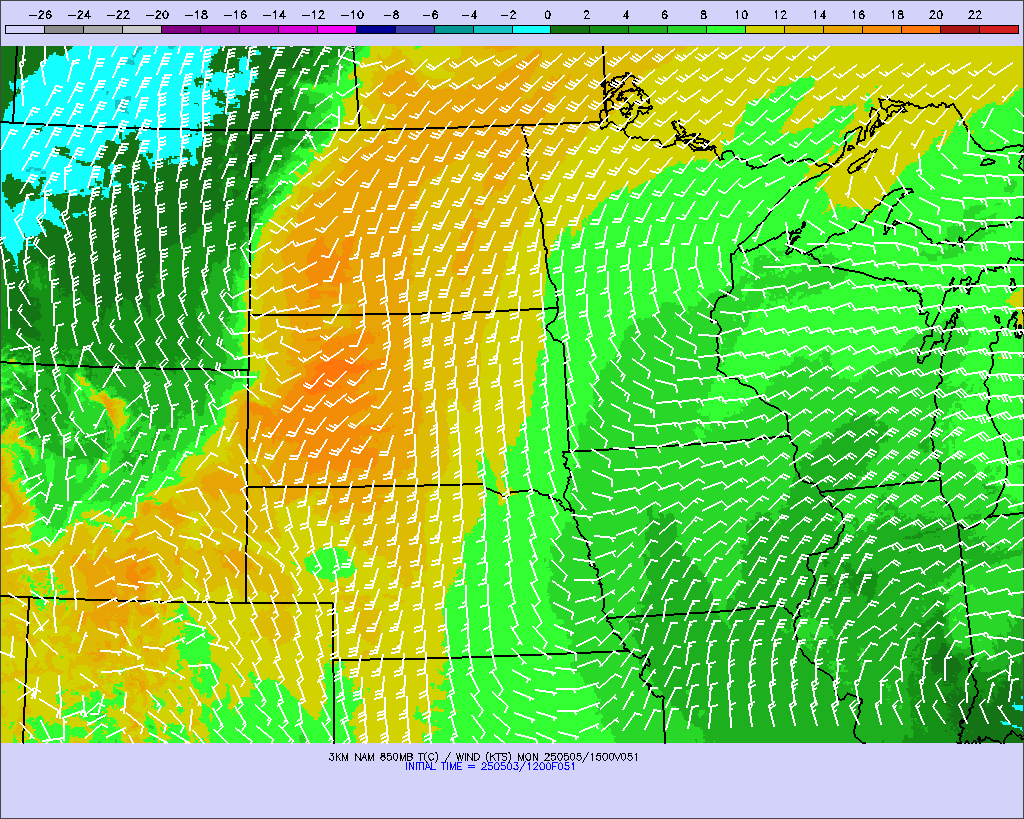Viewport: 1024px width, 819px height.
Task: Select the 16 scale label
Action: click(x=858, y=14)
